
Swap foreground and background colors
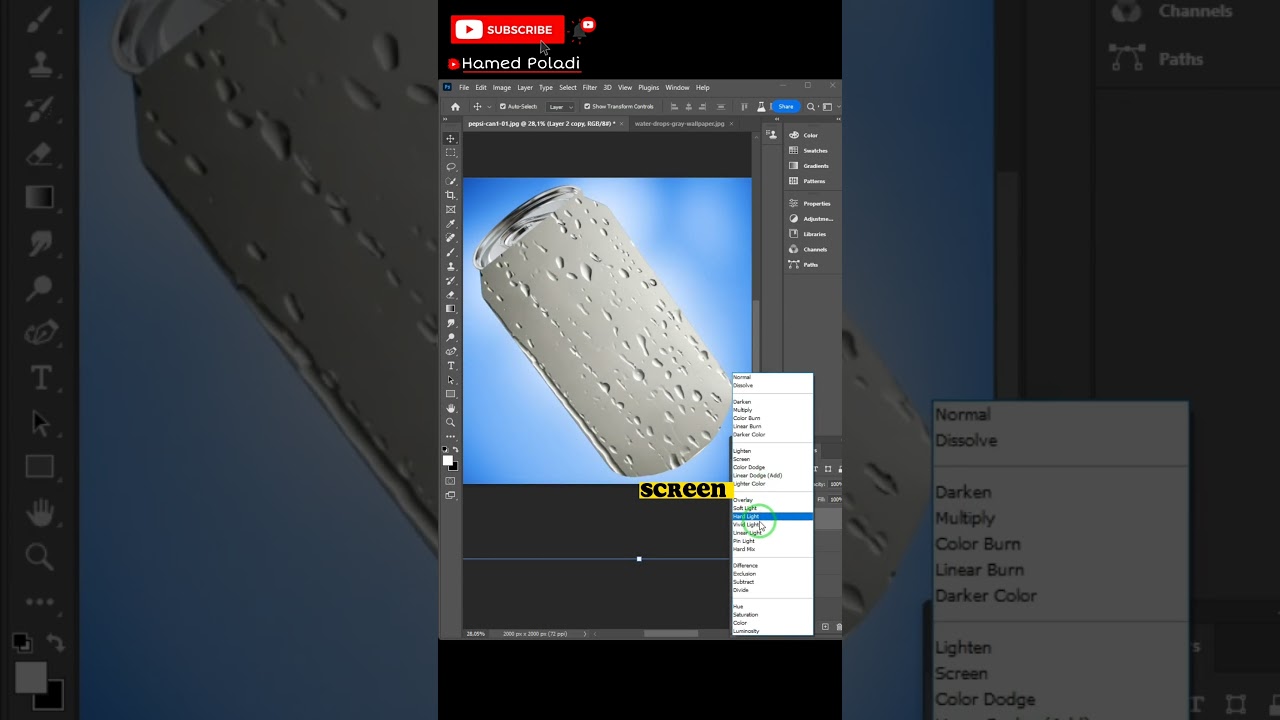456,450
